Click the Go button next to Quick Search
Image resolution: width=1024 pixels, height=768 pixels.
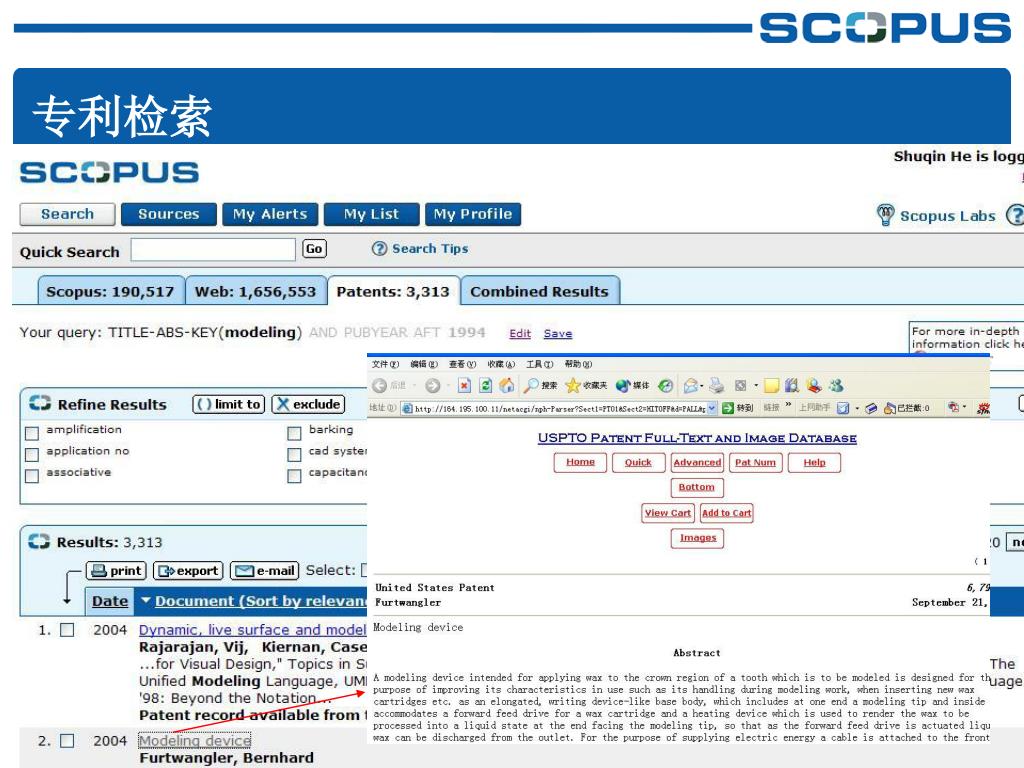tap(314, 249)
